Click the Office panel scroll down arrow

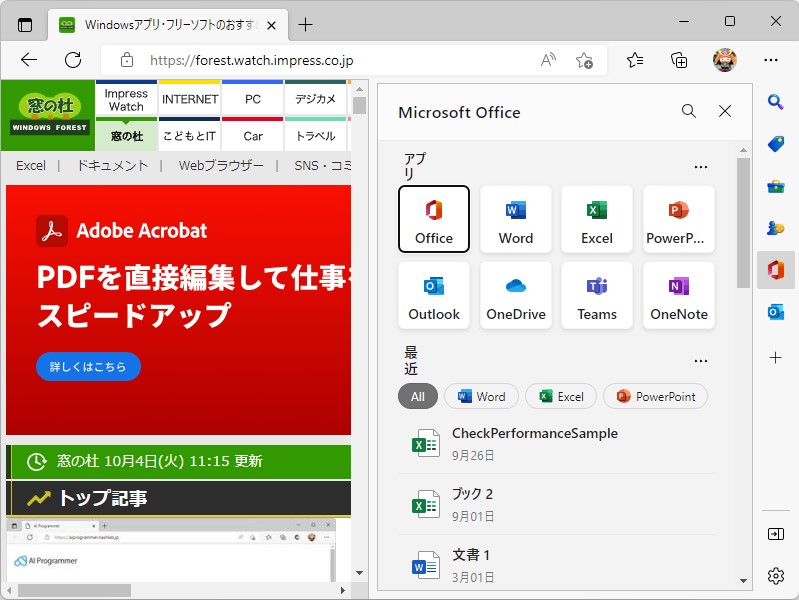point(743,581)
